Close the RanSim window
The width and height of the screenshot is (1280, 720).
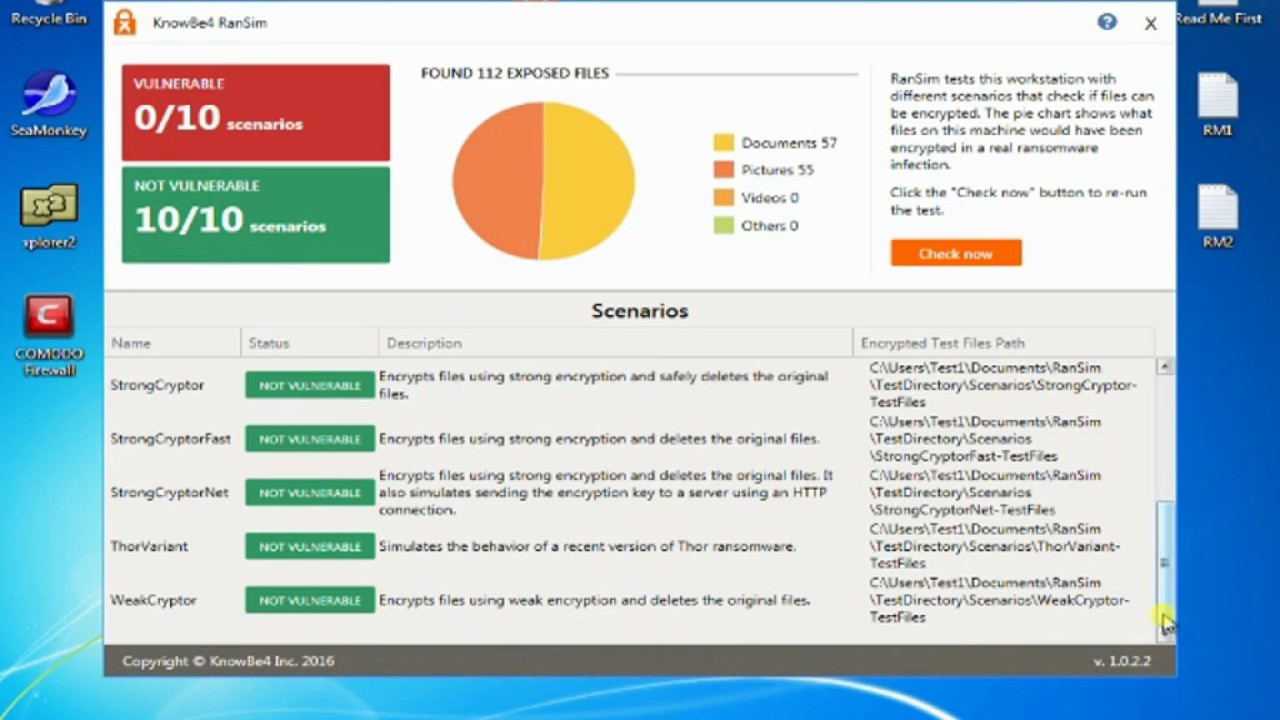[x=1151, y=23]
